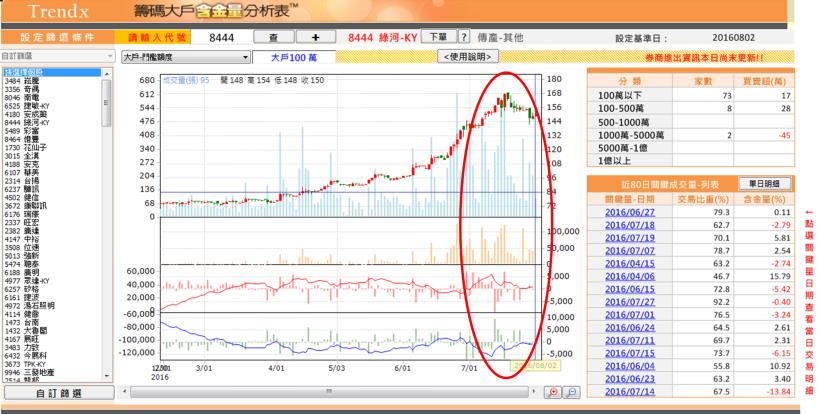Click the 1000萬-5000萬 category row label
Viewport: 820px width, 414px height.
[631, 135]
